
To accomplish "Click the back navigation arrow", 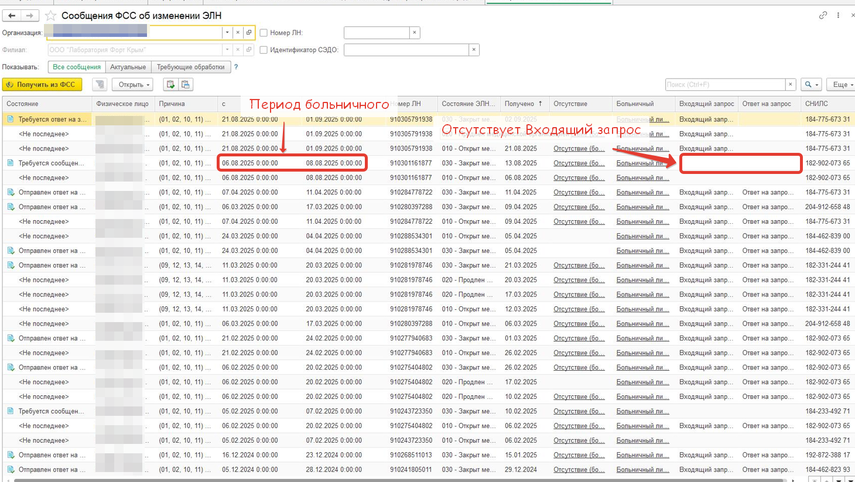I will [x=12, y=16].
